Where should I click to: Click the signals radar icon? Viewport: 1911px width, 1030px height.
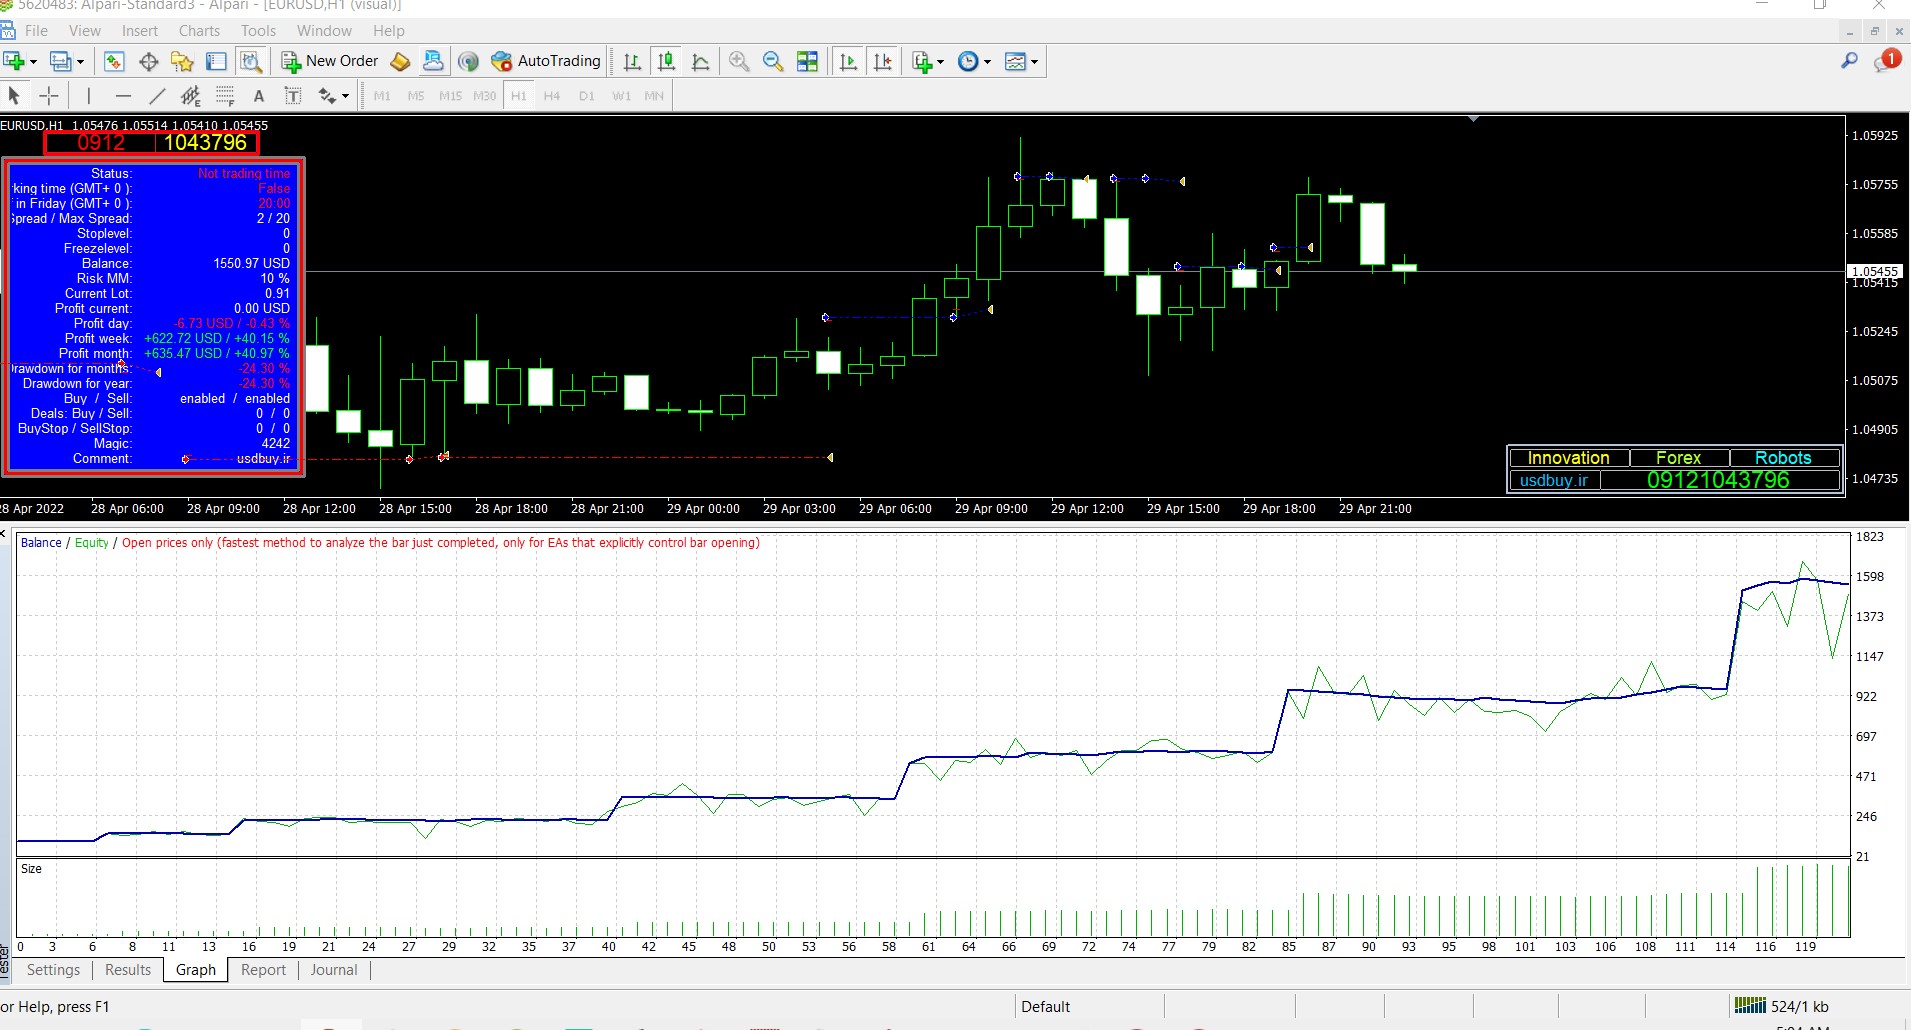[468, 62]
